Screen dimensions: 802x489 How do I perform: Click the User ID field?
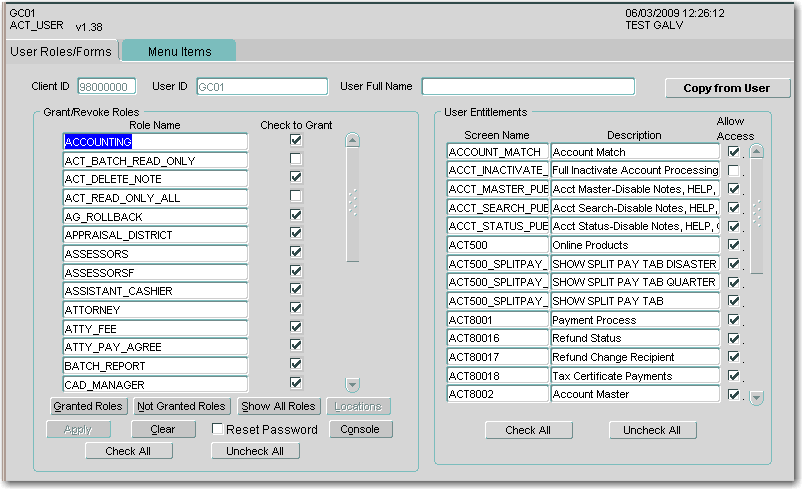(x=262, y=86)
